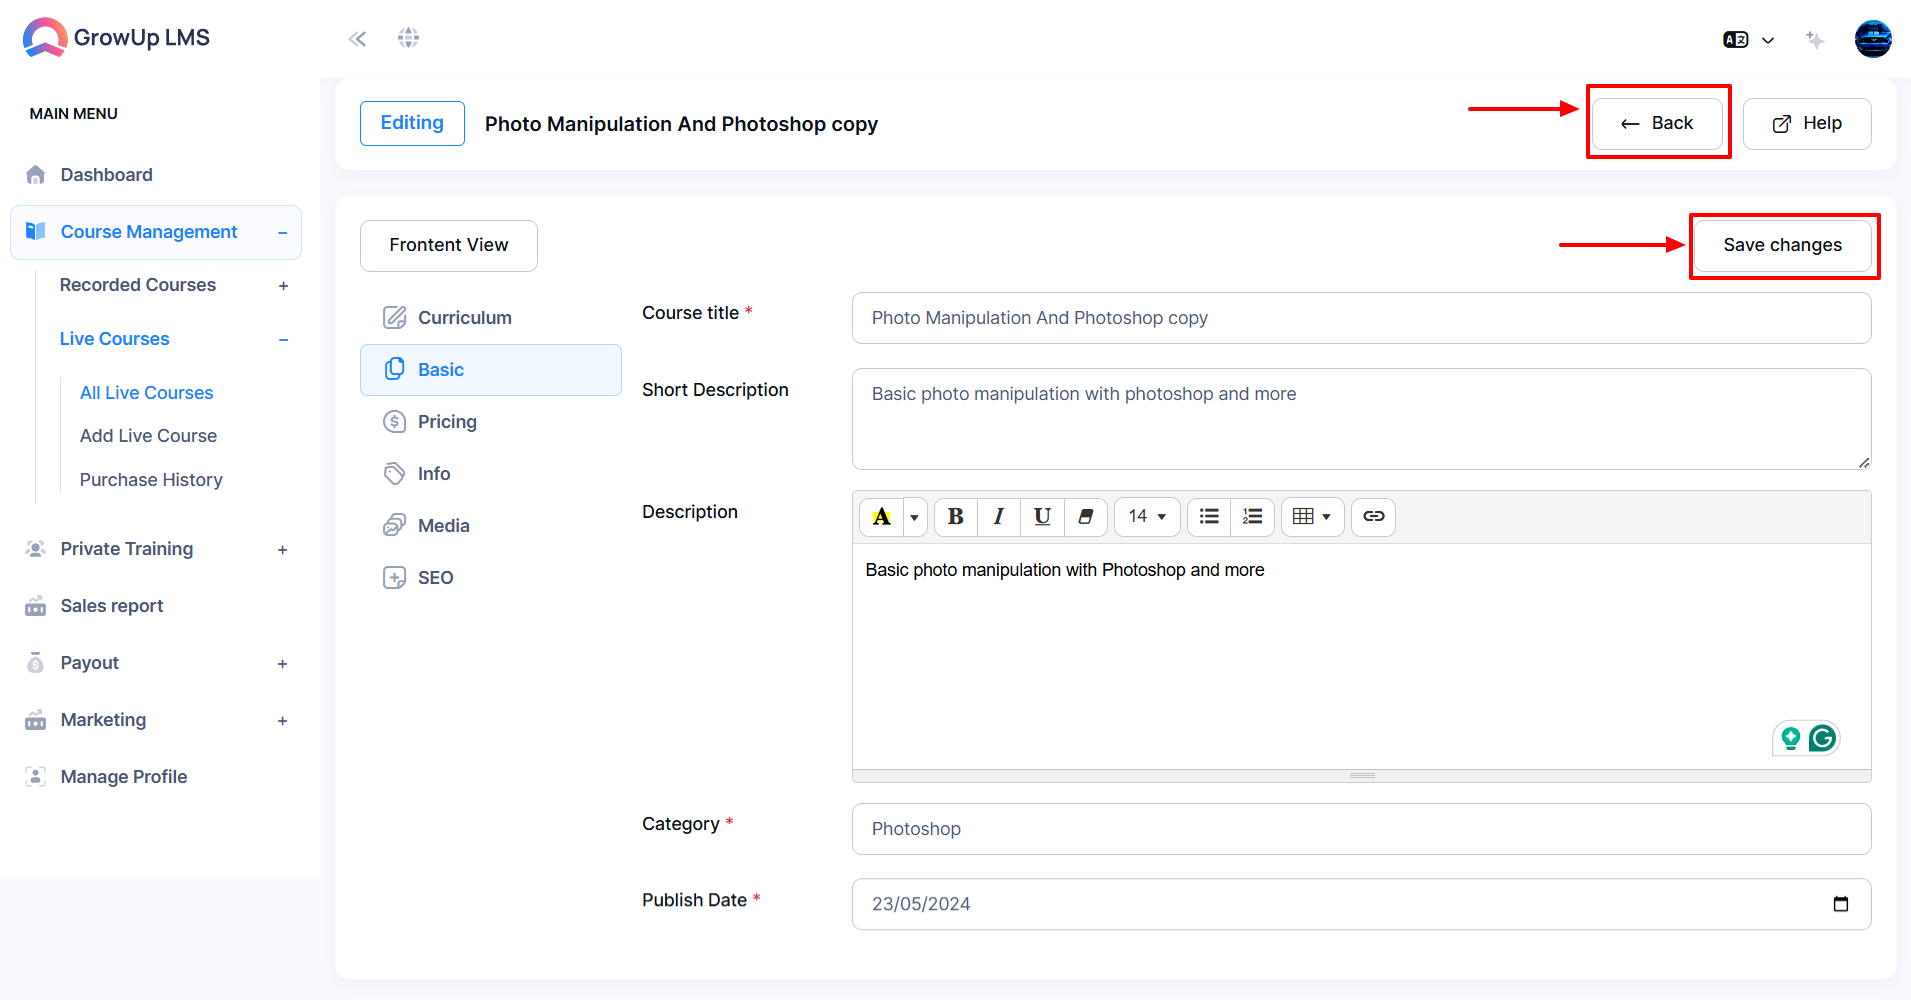Click the Grammarly icon in editor
This screenshot has width=1911, height=1000.
coord(1822,739)
